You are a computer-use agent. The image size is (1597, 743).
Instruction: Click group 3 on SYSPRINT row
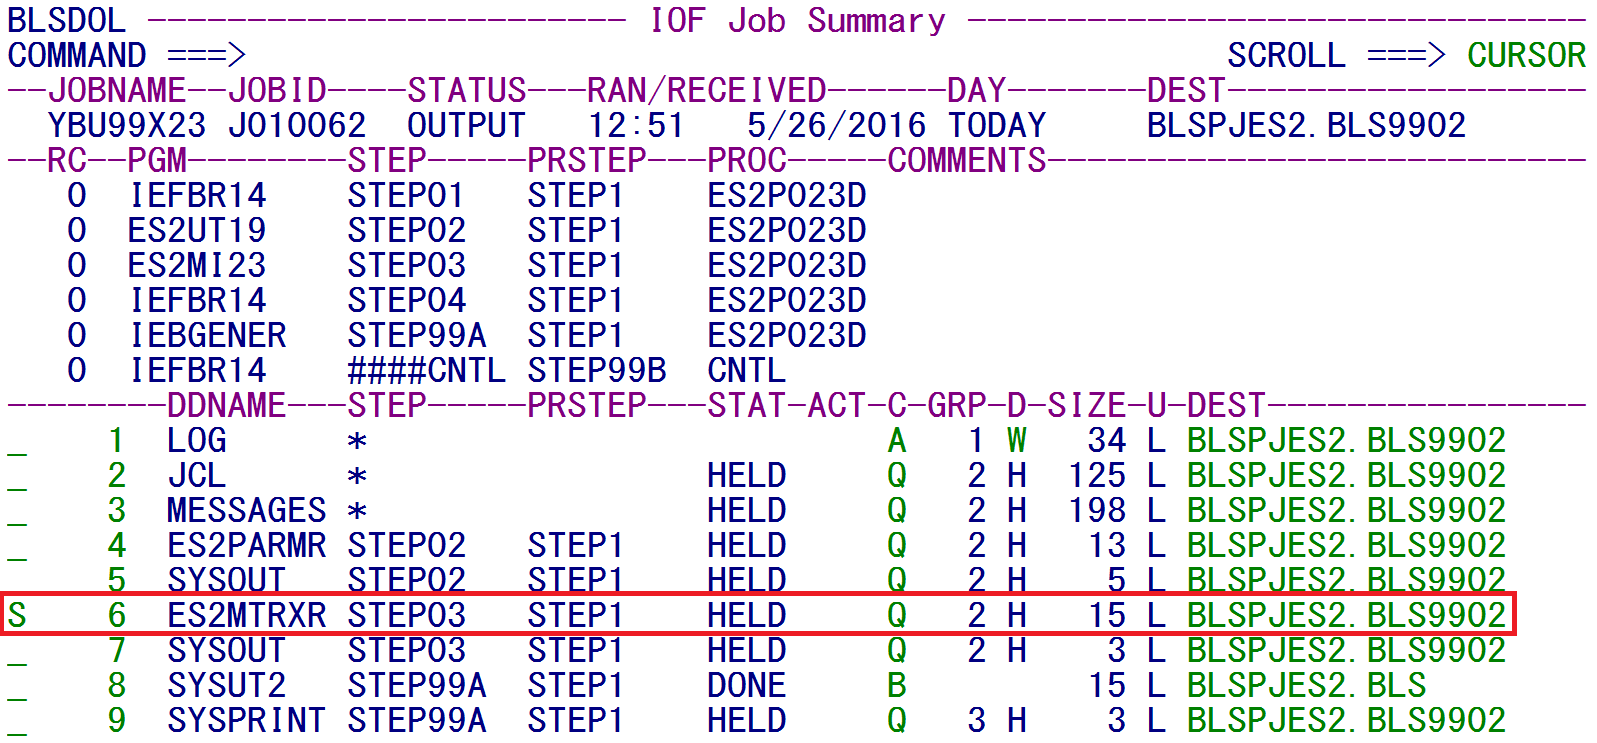coord(977,721)
